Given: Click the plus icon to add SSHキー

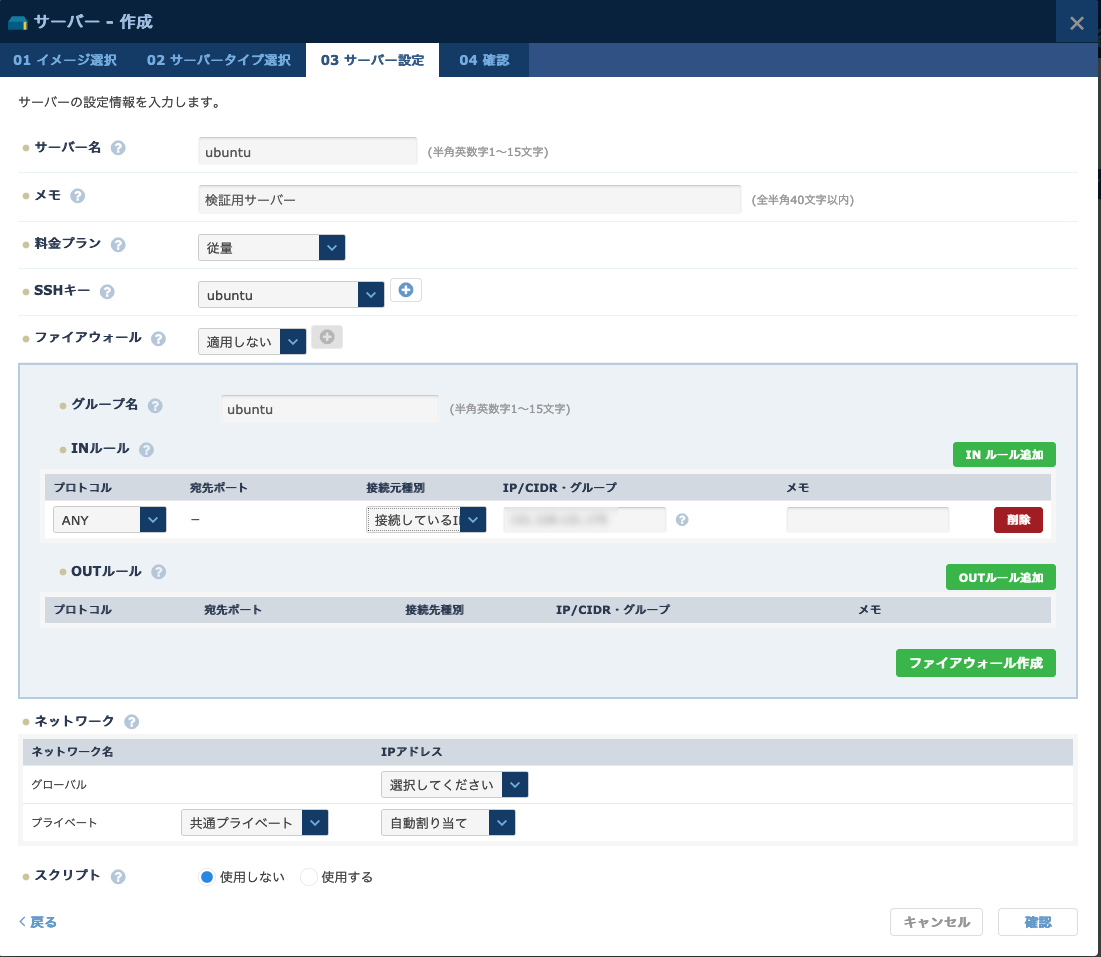Looking at the screenshot, I should 405,290.
